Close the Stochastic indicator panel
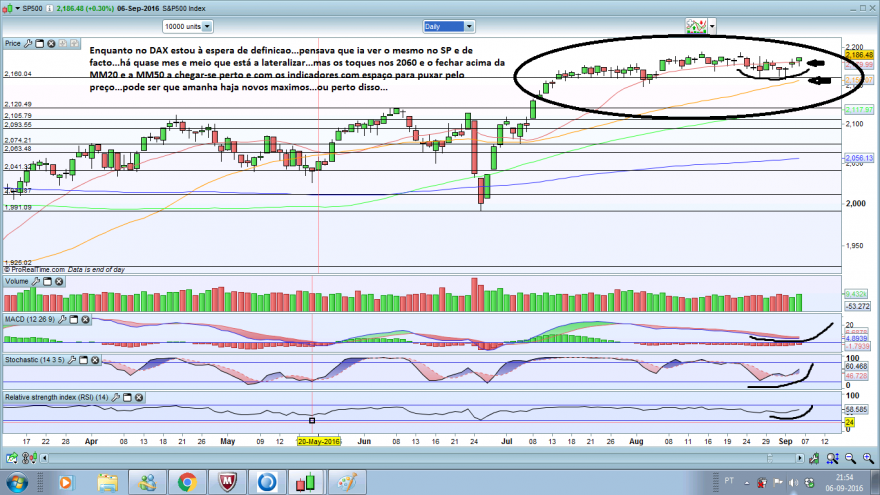Viewport: 880px width, 495px height. (x=95, y=360)
